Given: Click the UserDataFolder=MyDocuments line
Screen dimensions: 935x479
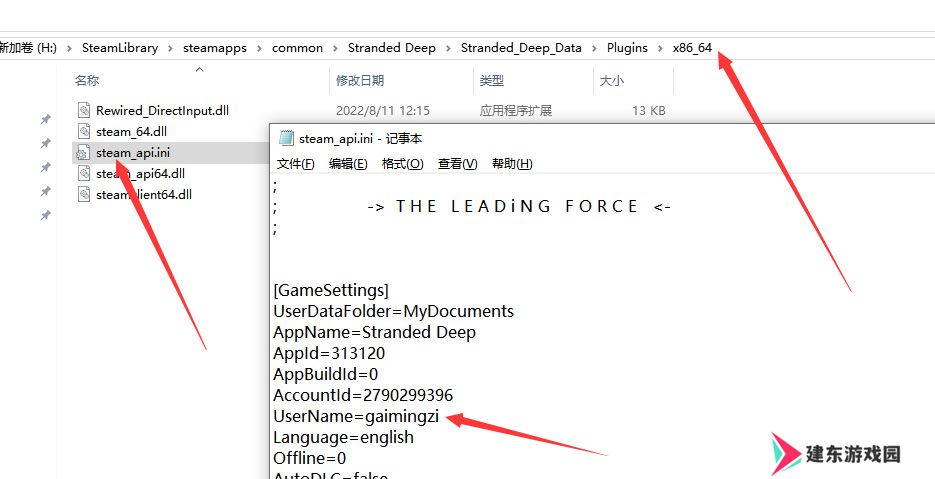Looking at the screenshot, I should coord(394,311).
